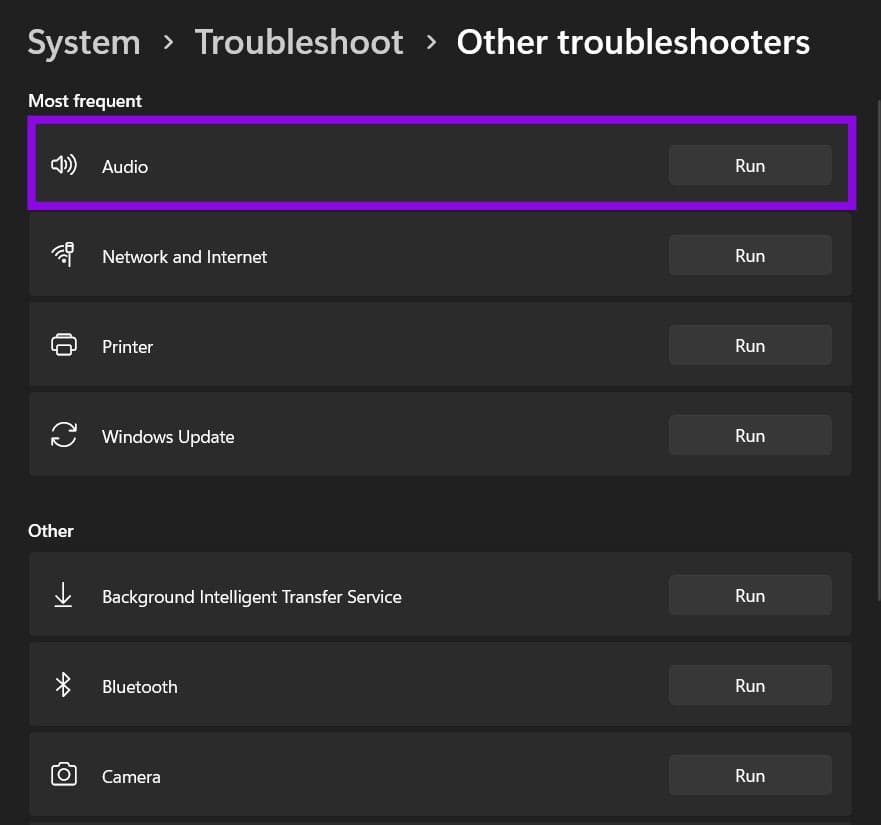
Task: Click the Most frequent section heading
Action: (x=85, y=101)
